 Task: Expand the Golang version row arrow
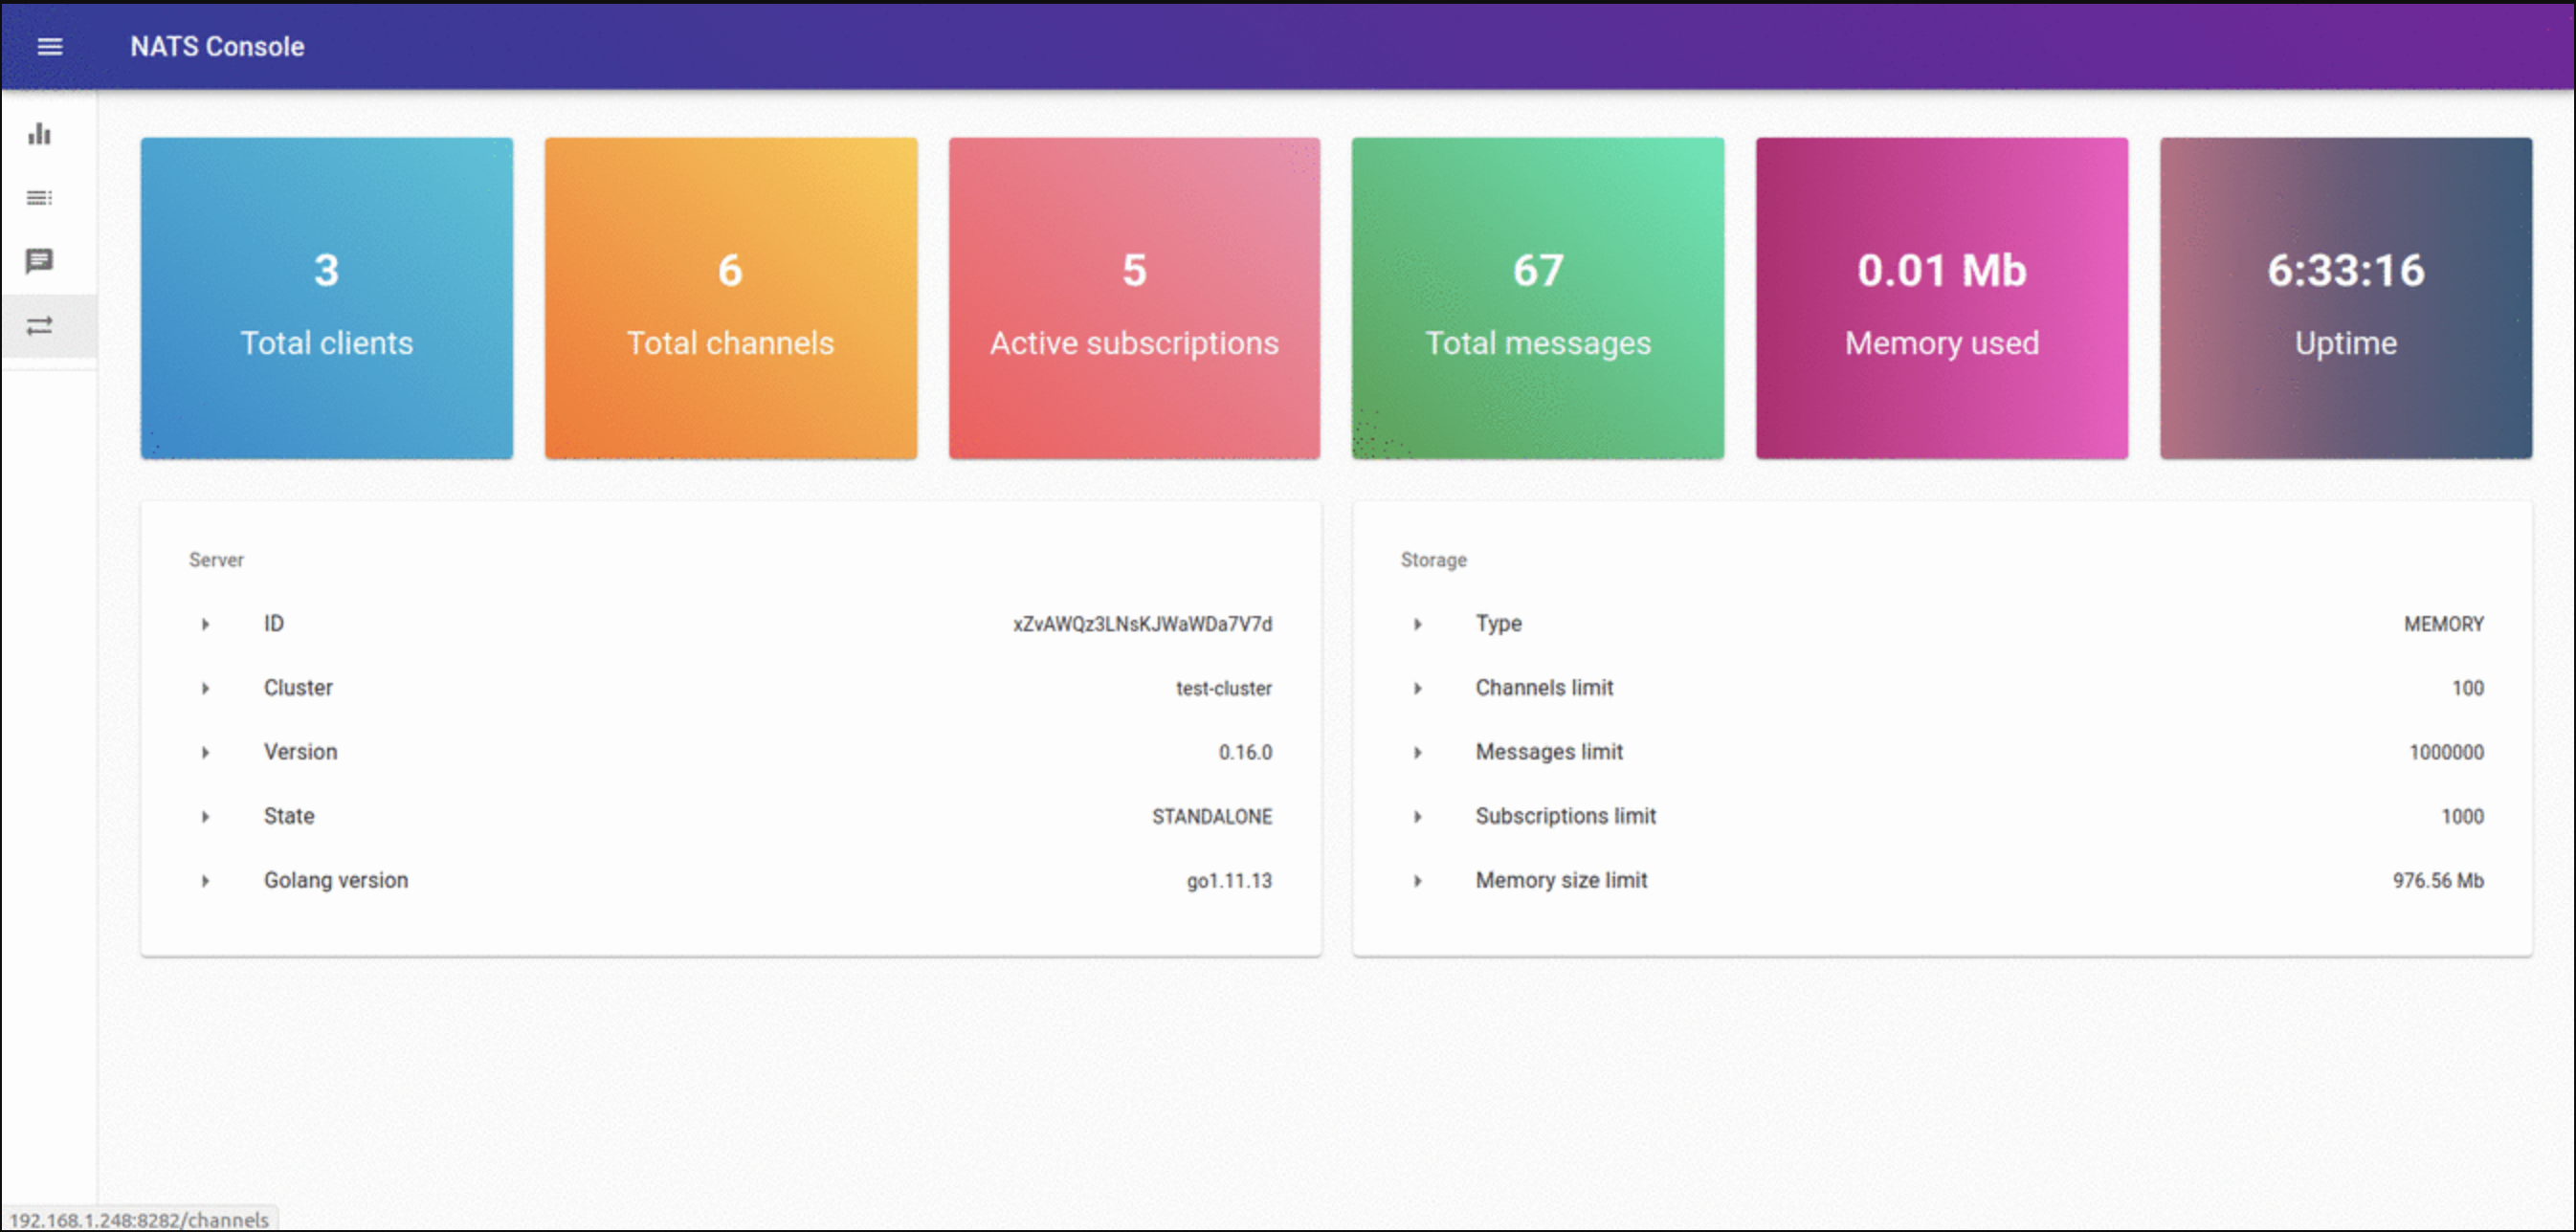tap(205, 881)
